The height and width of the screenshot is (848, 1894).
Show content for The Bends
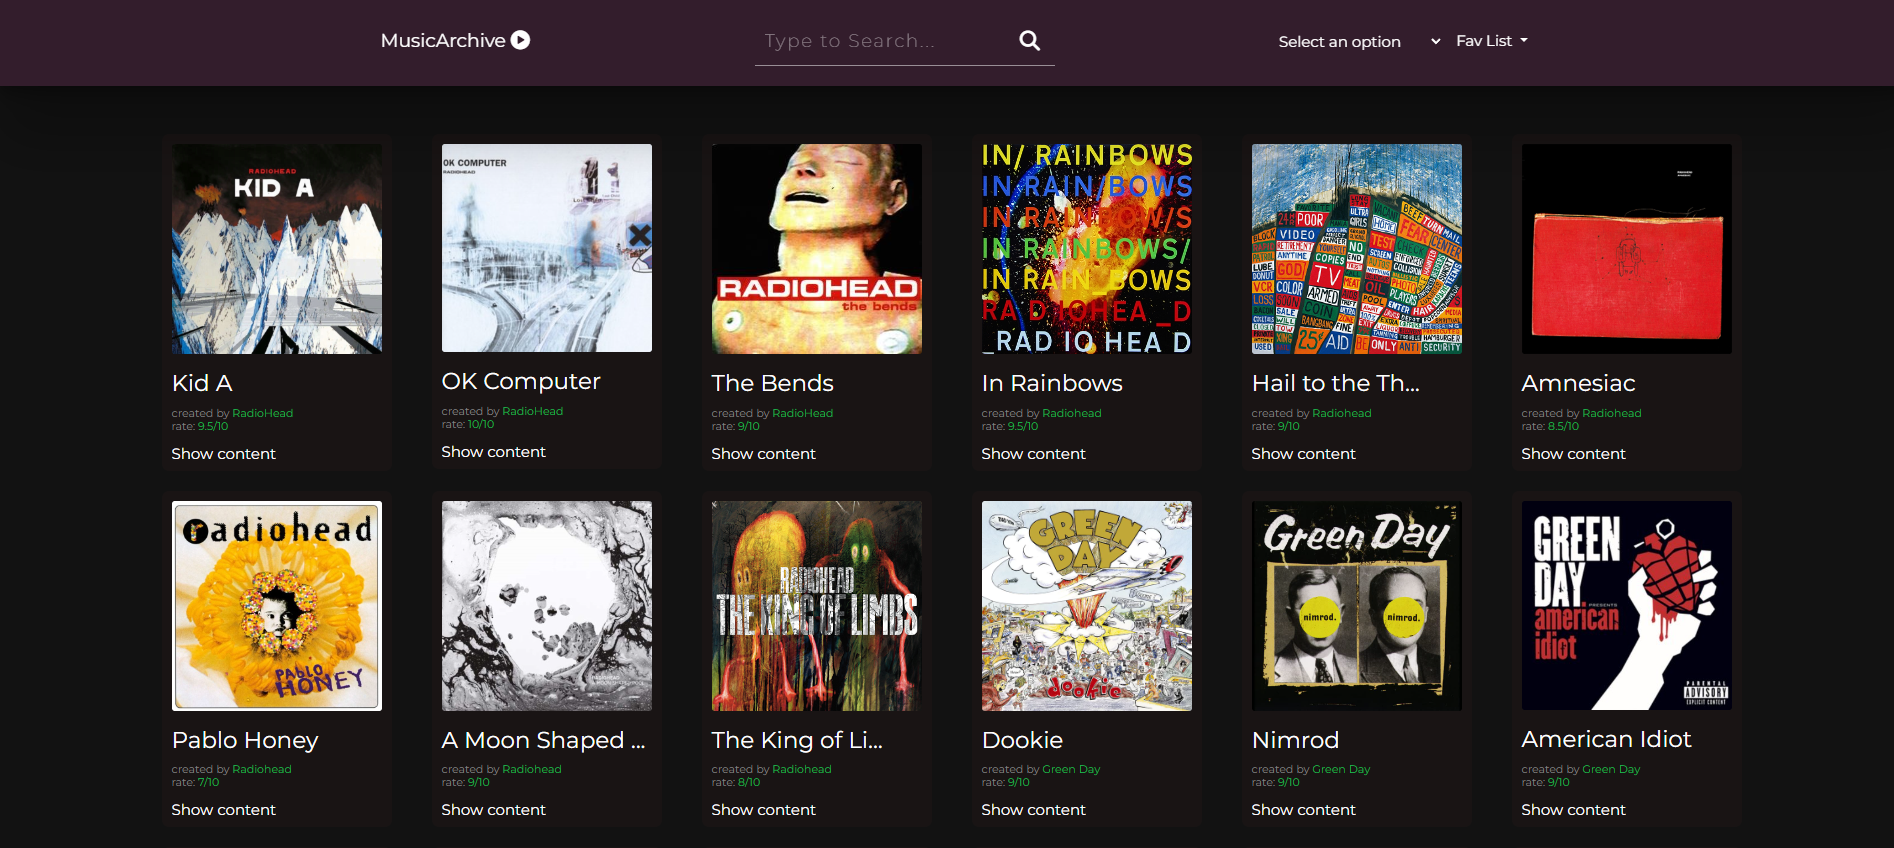click(763, 454)
